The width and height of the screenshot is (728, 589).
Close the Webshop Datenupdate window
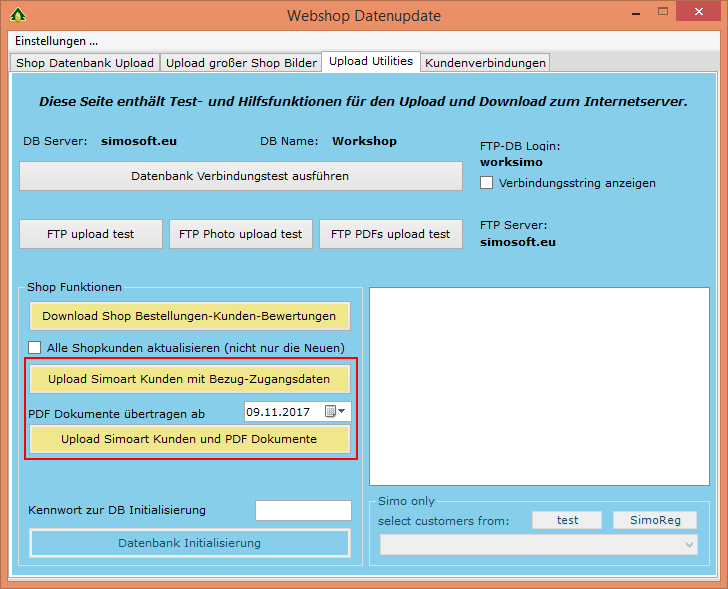[702, 13]
